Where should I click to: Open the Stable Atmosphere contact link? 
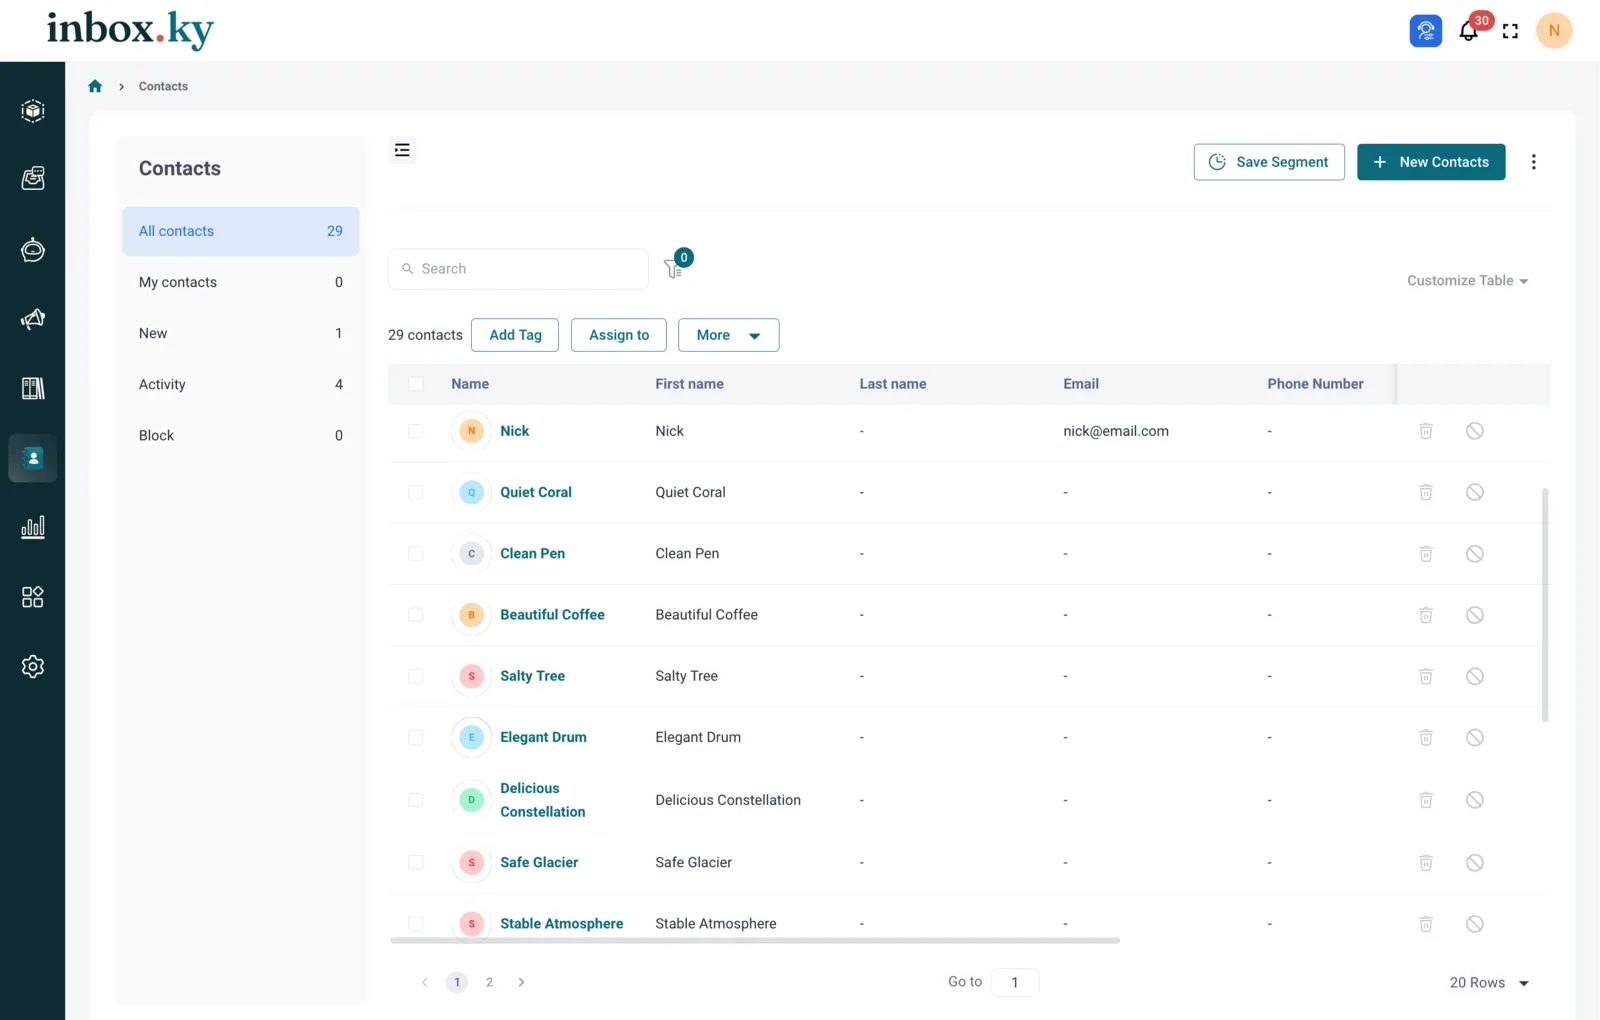(x=561, y=924)
